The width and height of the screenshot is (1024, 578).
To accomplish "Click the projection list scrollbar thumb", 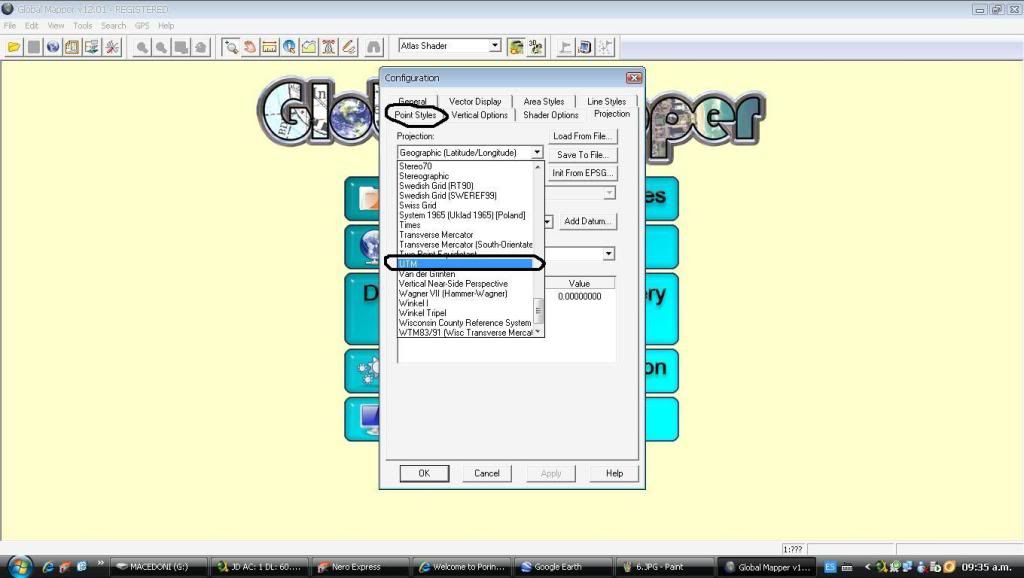I will tap(538, 310).
